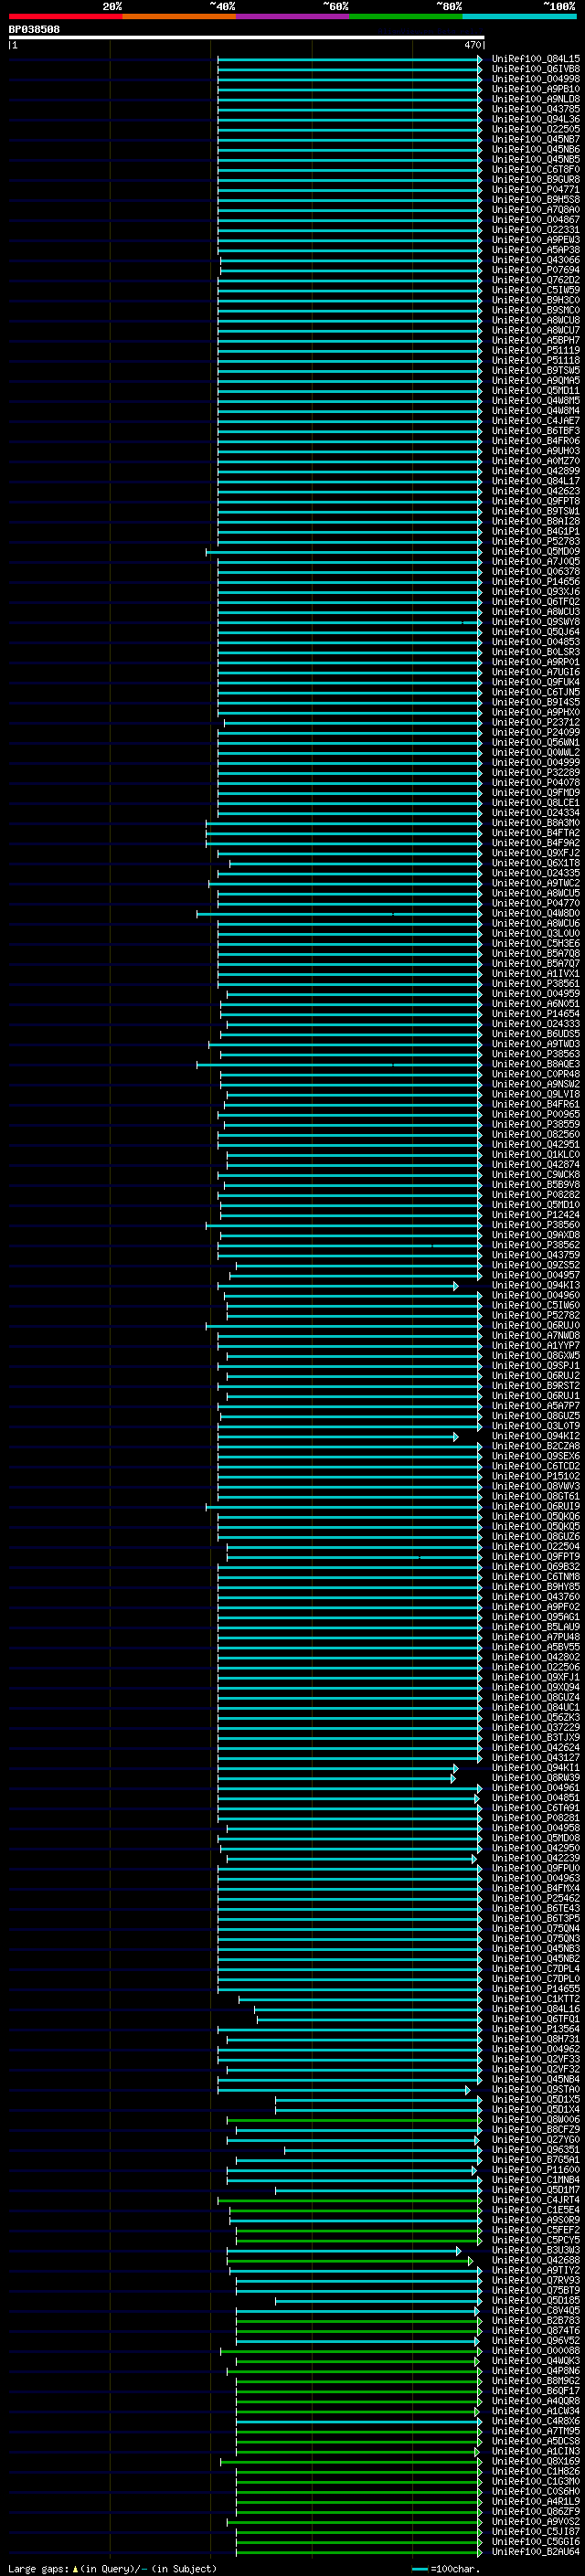The height and width of the screenshot is (2576, 585).
Task: Select hit label UniRef100_A1CW34
Action: point(536,2411)
